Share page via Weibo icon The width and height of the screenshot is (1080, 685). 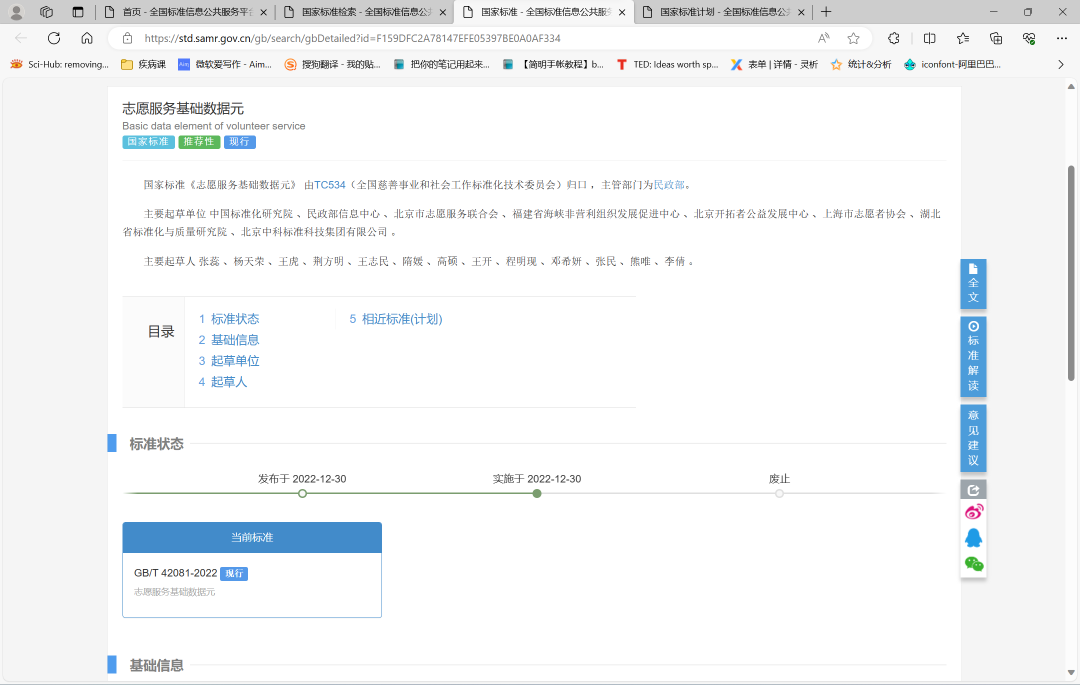(x=973, y=512)
